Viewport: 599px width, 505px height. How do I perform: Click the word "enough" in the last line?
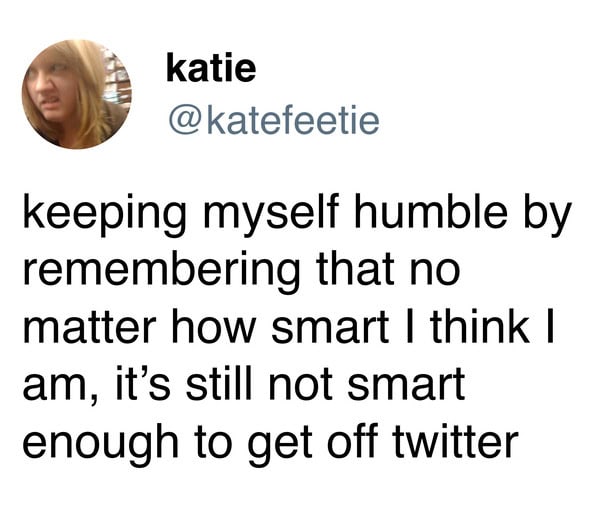(x=100, y=445)
